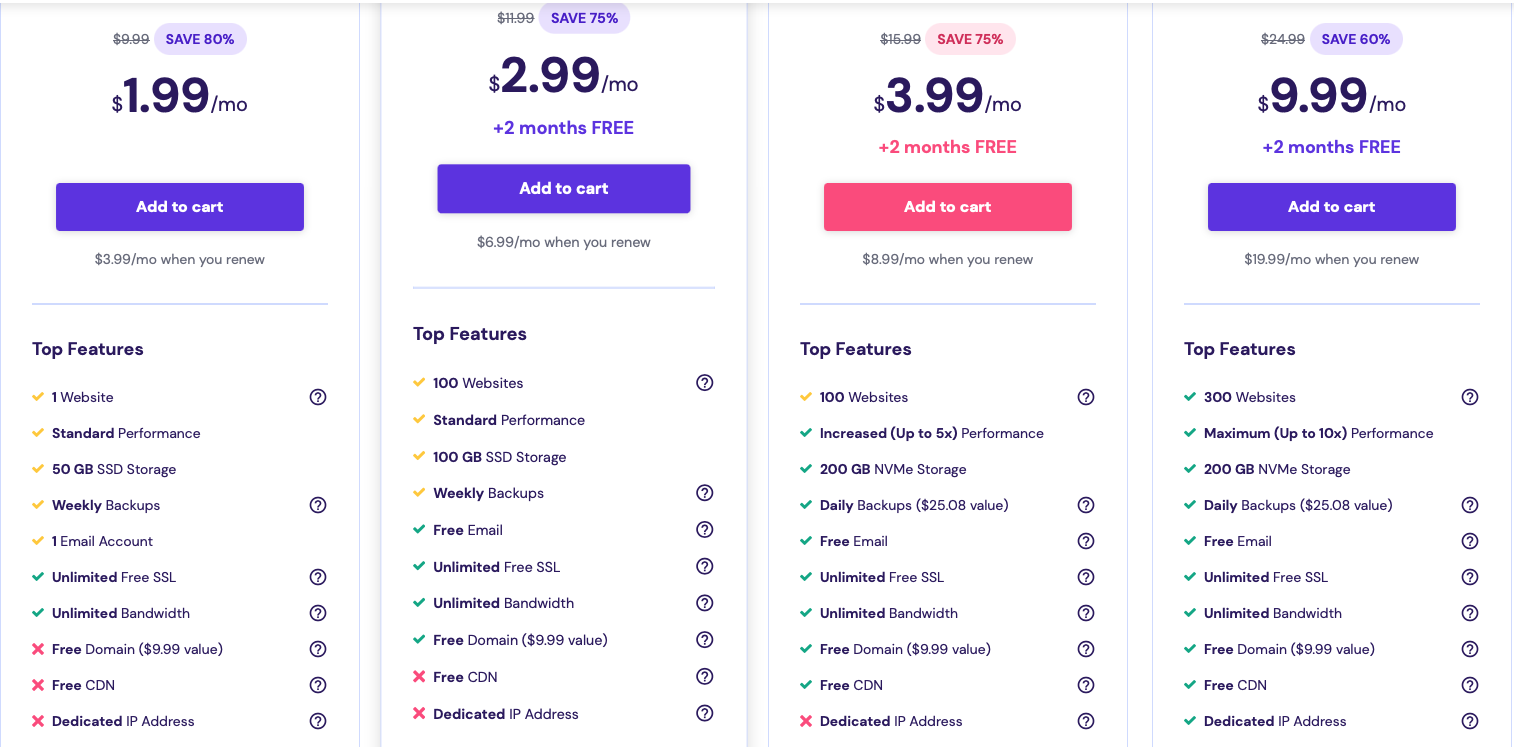This screenshot has height=747, width=1514.
Task: Click help icon for Unlimited Free SSL in $9.99 plan
Action: point(1470,577)
